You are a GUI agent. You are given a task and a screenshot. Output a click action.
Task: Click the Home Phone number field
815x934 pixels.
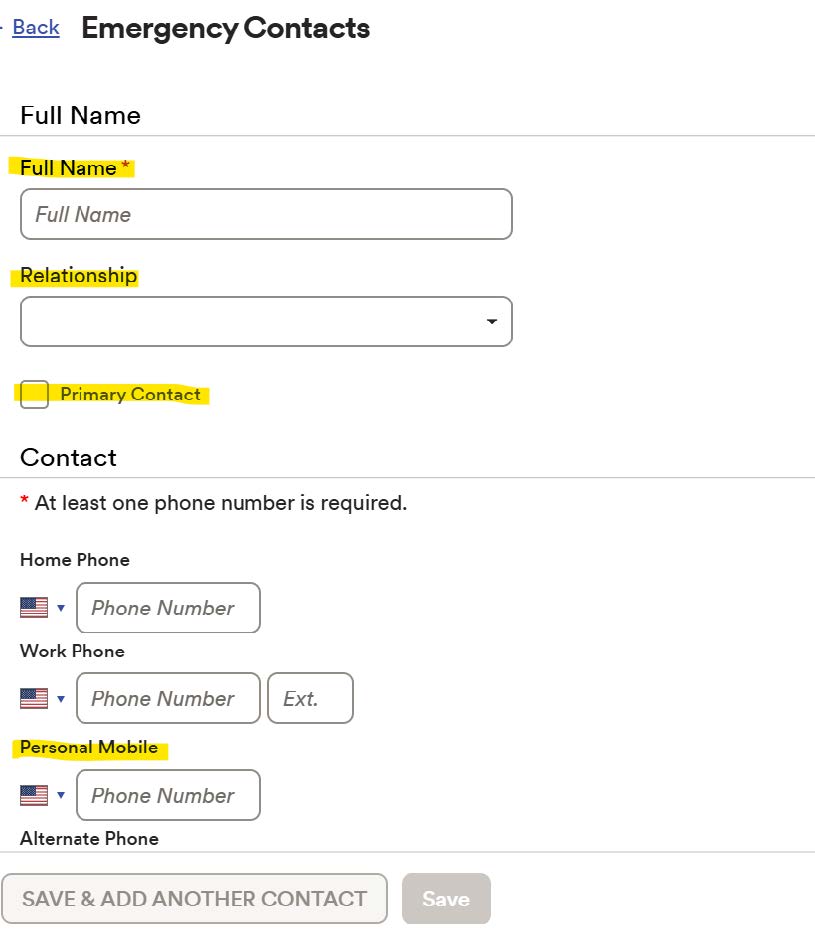tap(168, 608)
